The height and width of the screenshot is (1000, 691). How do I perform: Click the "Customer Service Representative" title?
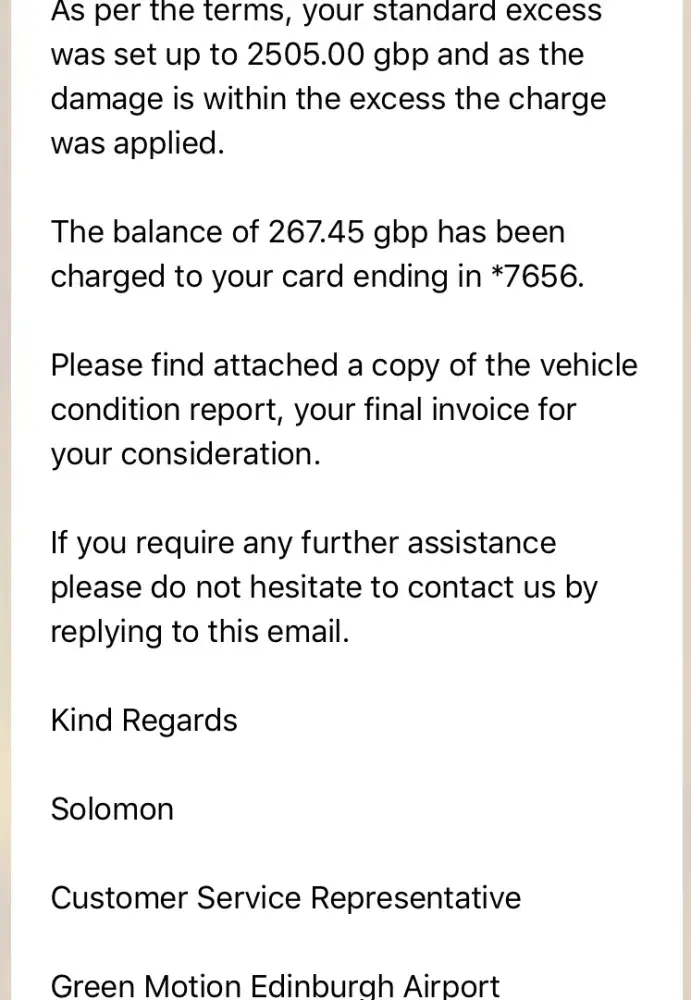(x=286, y=897)
